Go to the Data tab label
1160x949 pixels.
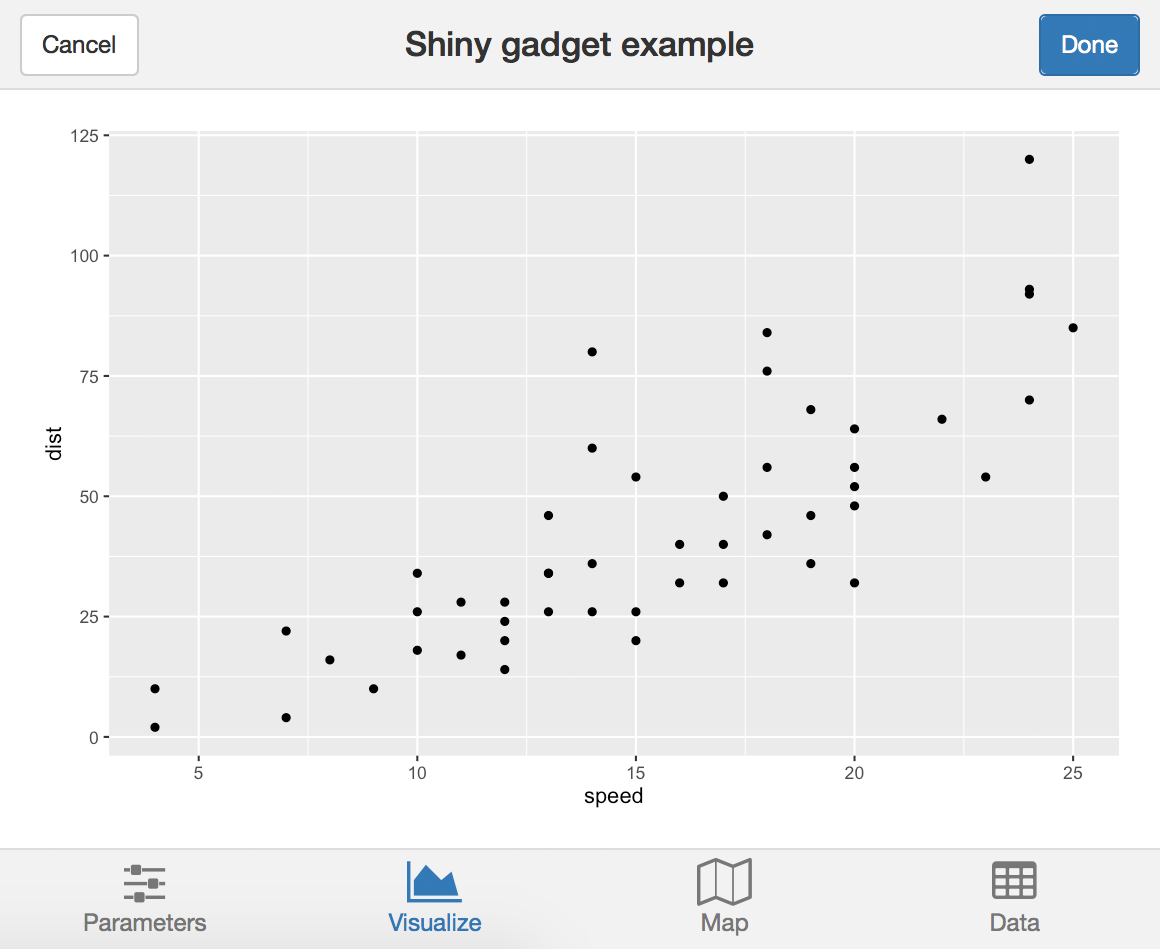click(1014, 923)
